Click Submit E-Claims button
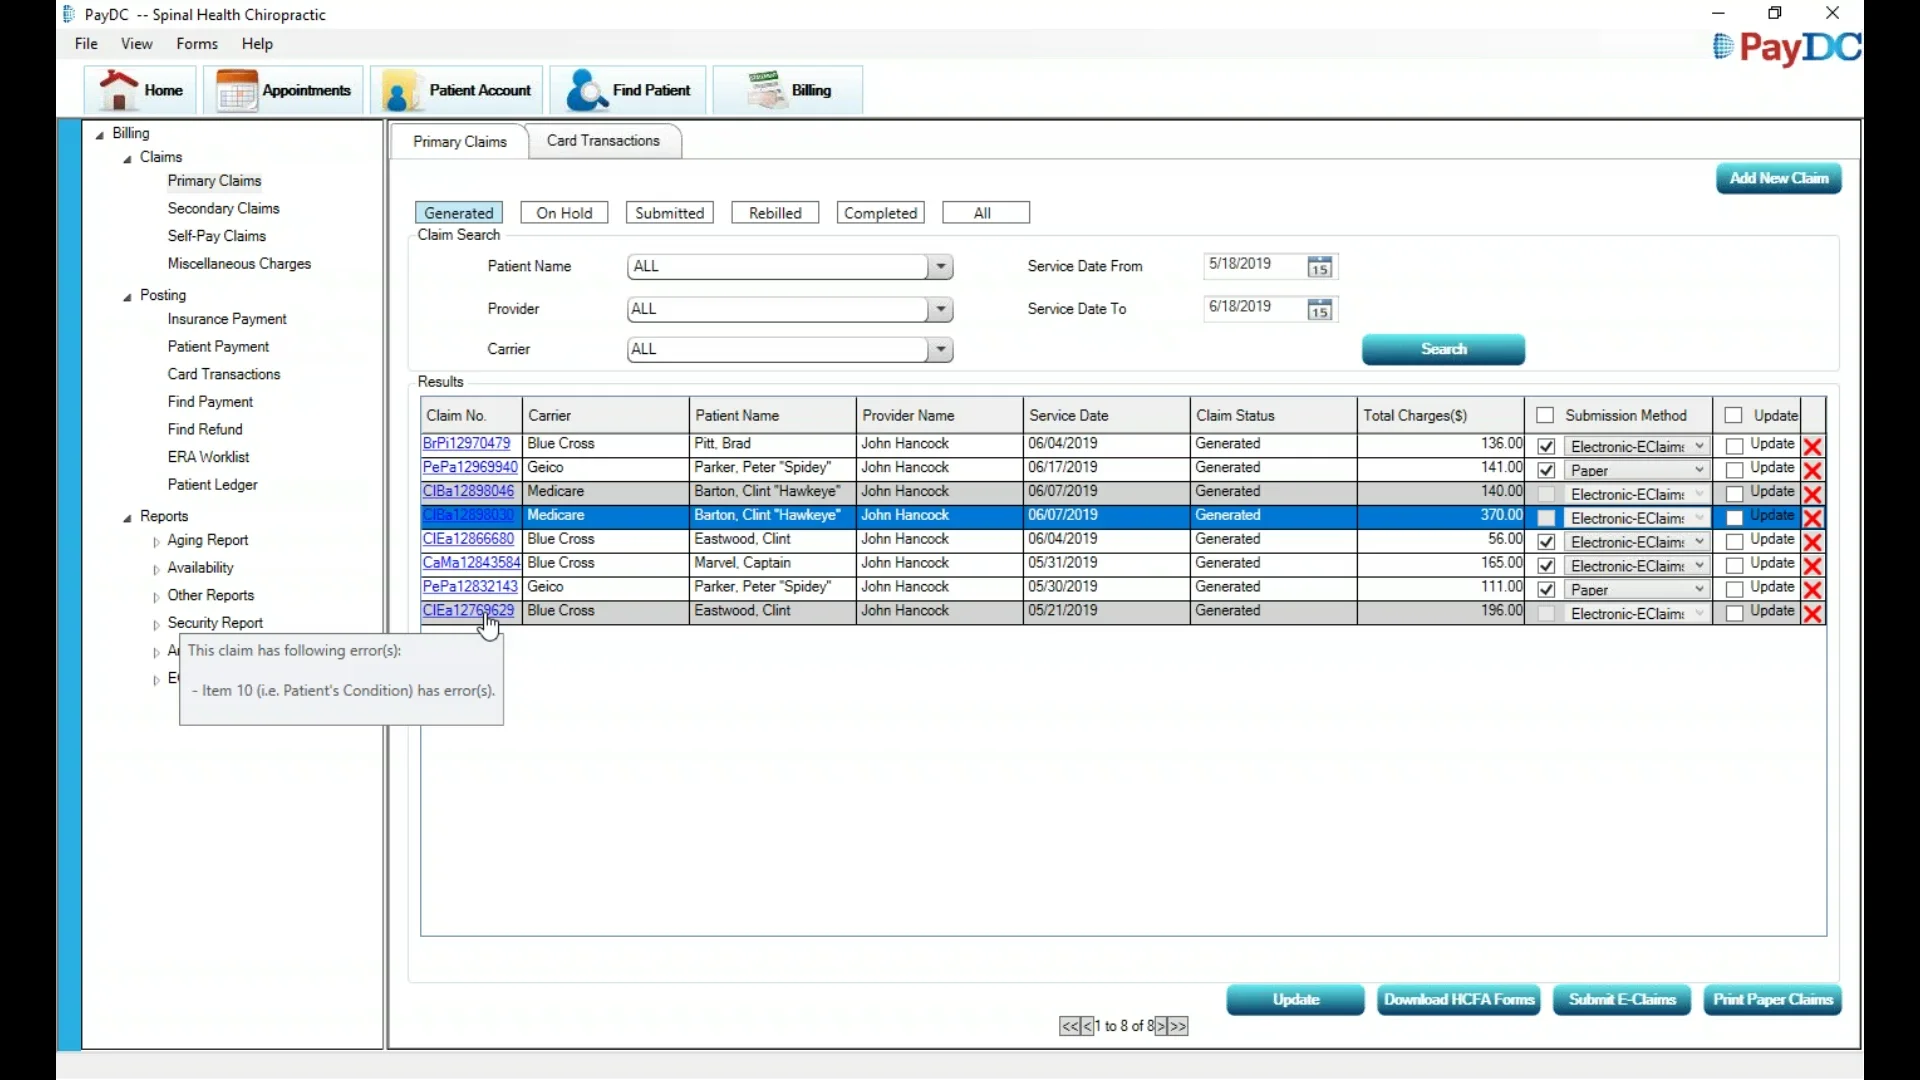1920x1080 pixels. click(x=1621, y=1000)
